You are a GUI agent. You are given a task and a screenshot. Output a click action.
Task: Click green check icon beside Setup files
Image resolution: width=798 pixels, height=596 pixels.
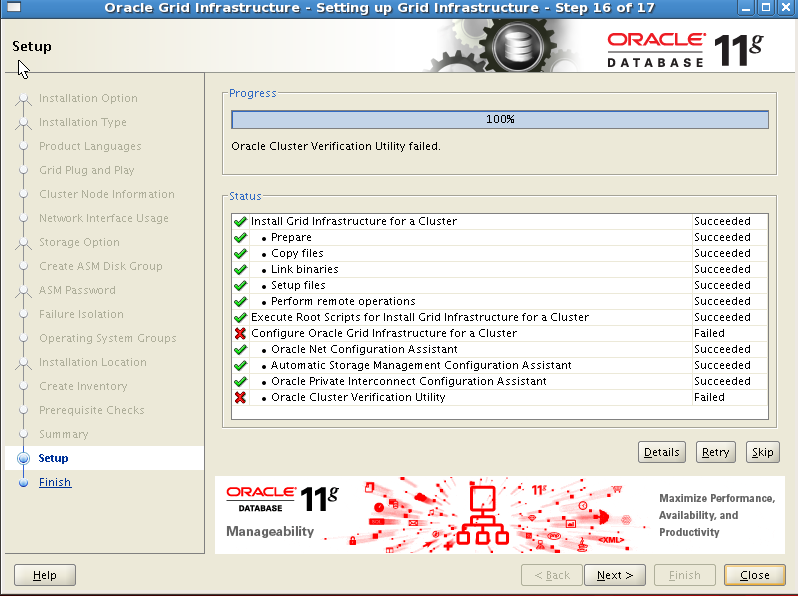240,286
